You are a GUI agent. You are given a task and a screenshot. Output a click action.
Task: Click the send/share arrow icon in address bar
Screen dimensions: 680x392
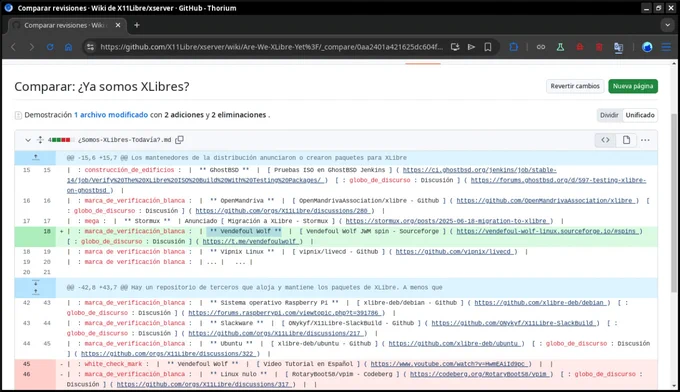tap(471, 47)
